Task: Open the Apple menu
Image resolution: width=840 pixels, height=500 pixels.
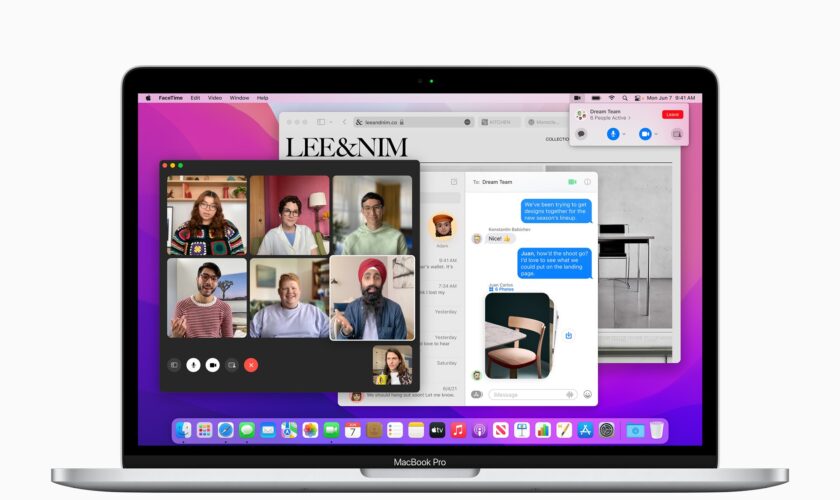Action: click(148, 98)
